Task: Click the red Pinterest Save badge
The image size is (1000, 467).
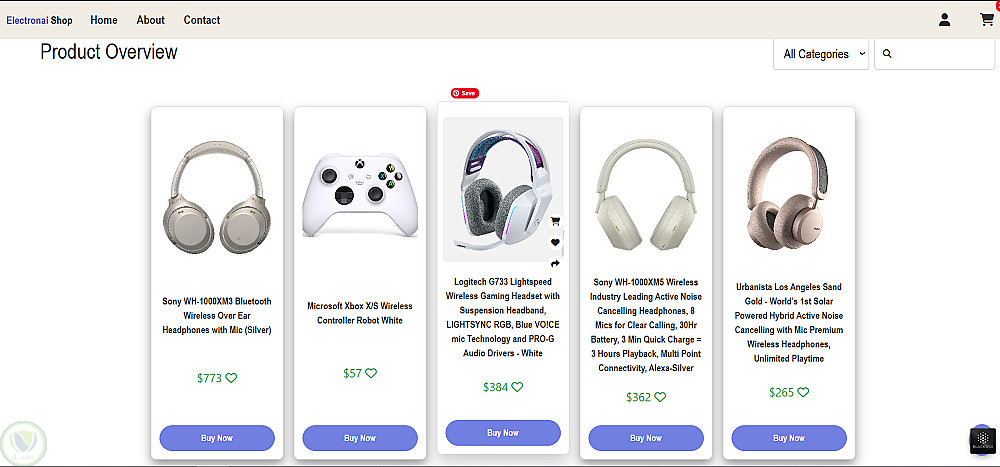Action: tap(464, 93)
